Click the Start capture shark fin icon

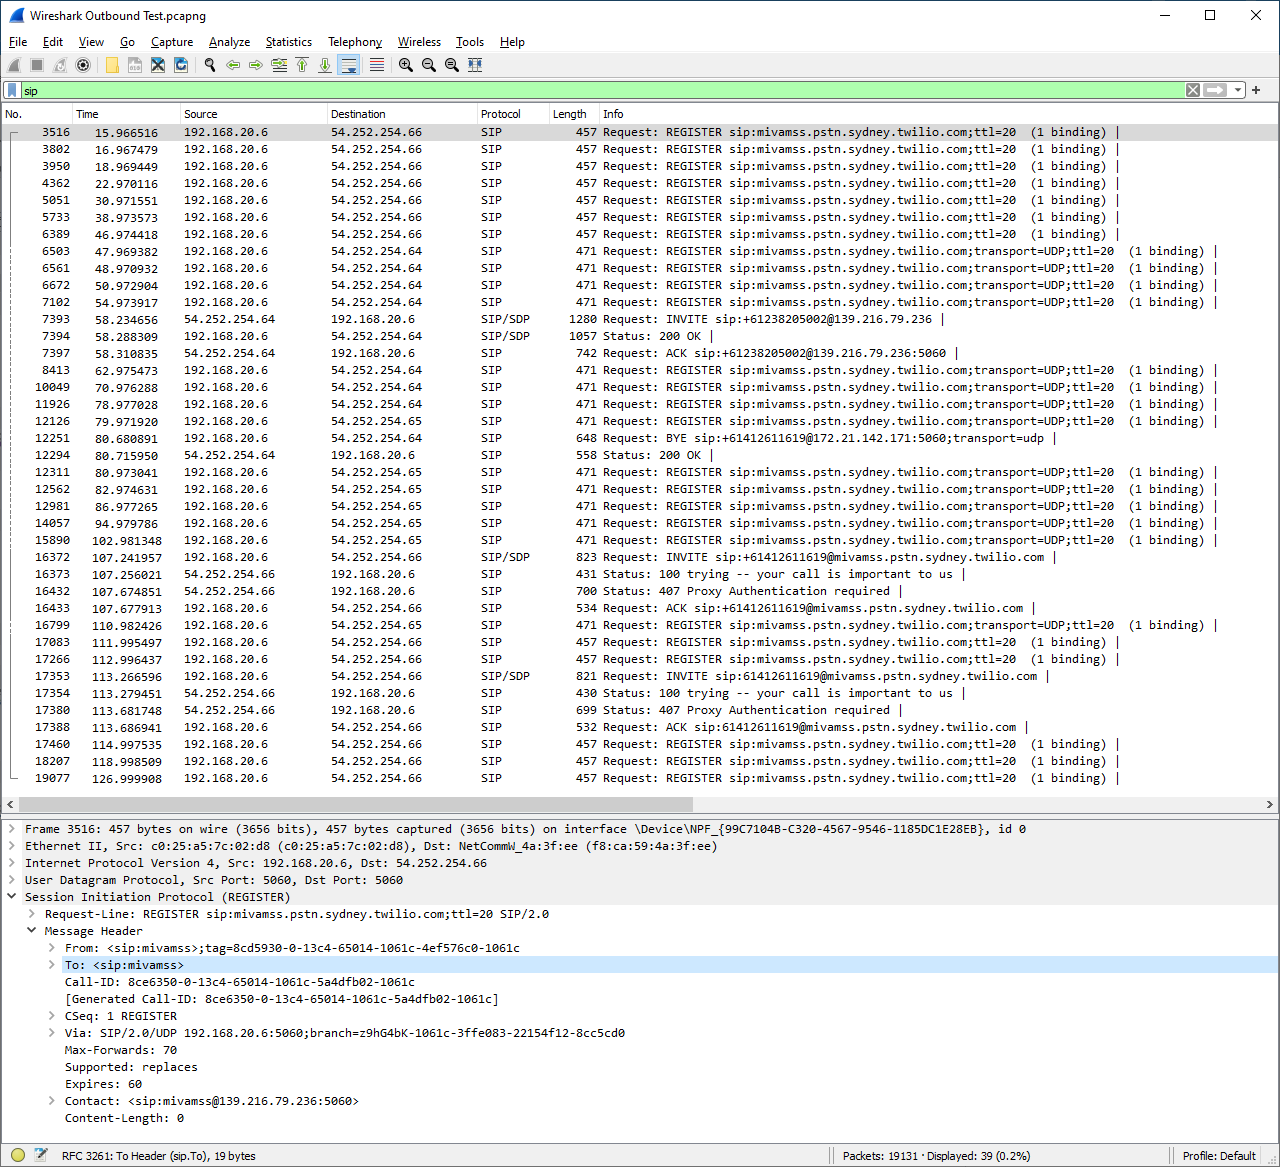click(x=14, y=65)
